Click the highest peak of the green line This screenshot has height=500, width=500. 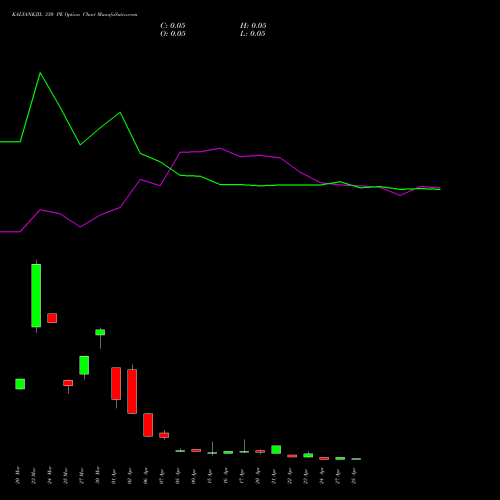coord(40,73)
